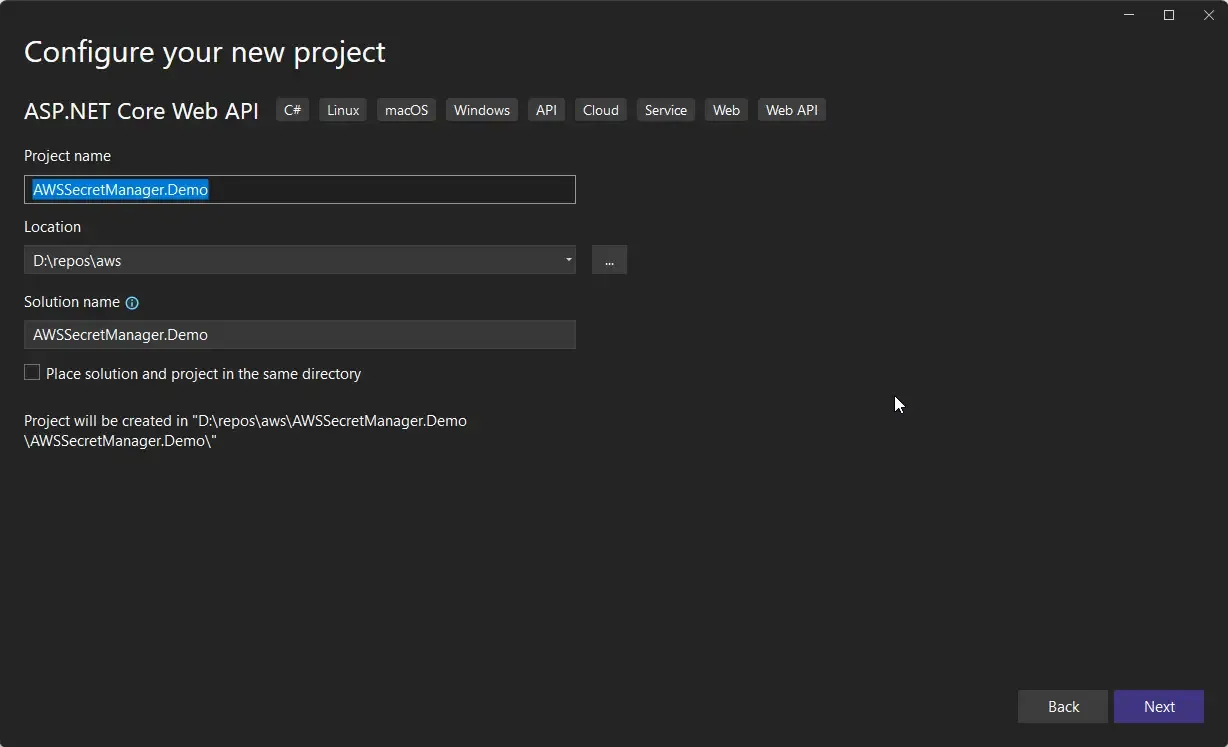Click the browse button next to Location
The image size is (1228, 747).
click(x=609, y=260)
